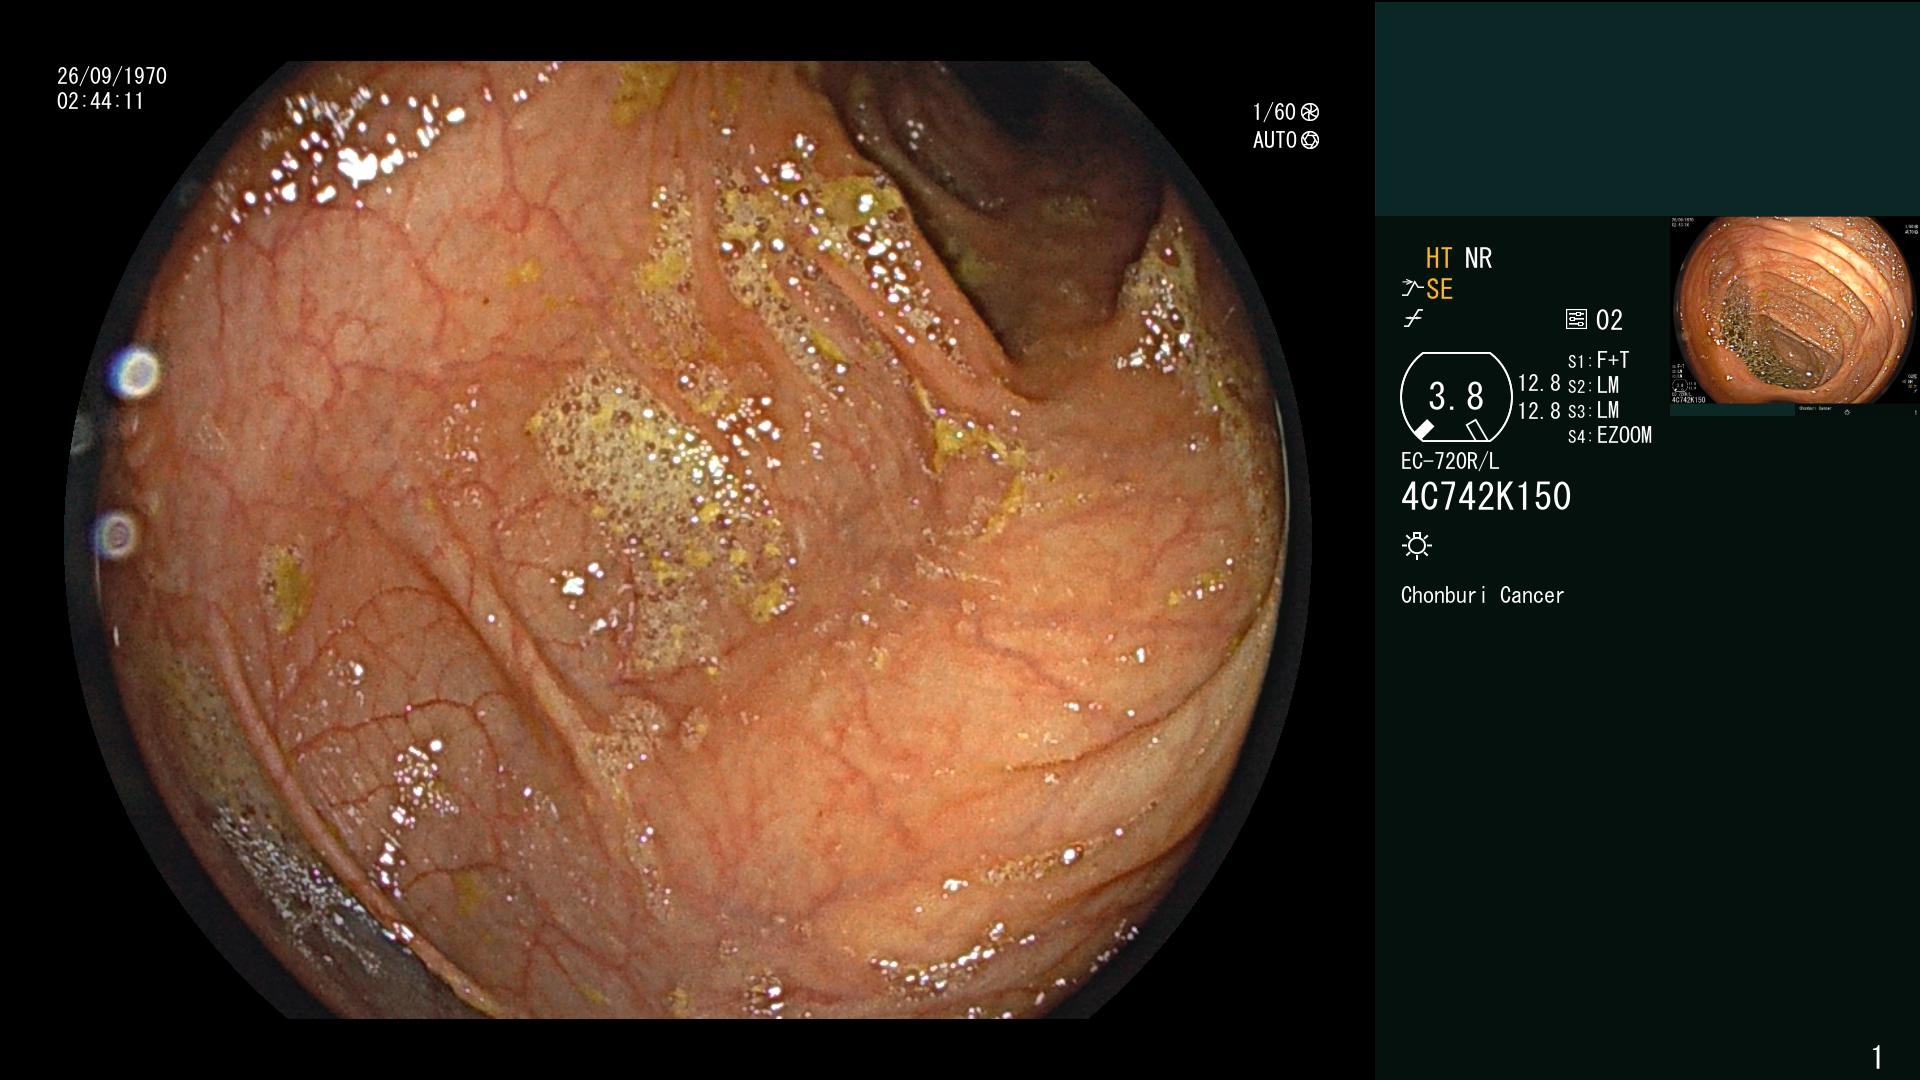Screen dimensions: 1920x1080
Task: Click the Chonburi Cancer facility name
Action: click(1482, 595)
